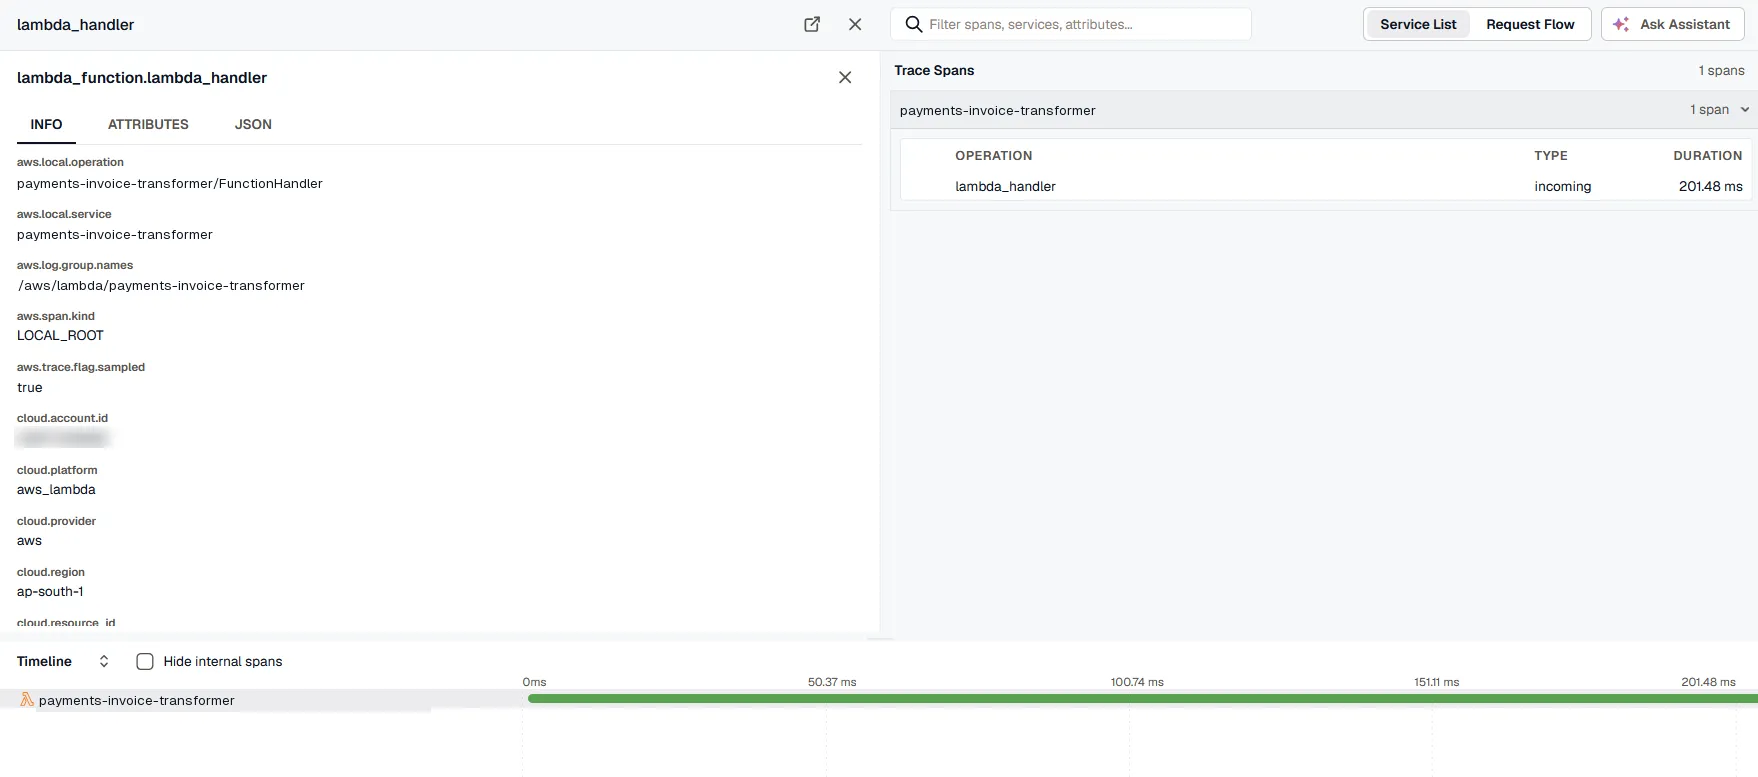Select the Service List view
1758x777 pixels.
1418,24
